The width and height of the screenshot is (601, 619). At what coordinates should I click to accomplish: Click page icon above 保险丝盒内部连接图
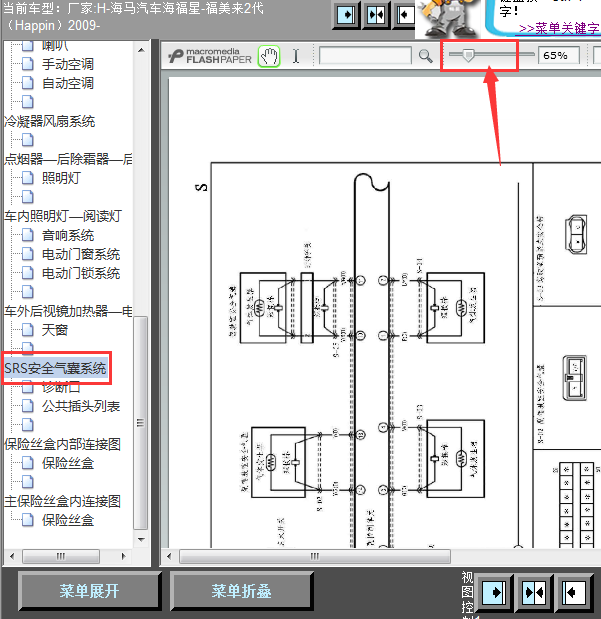click(28, 425)
